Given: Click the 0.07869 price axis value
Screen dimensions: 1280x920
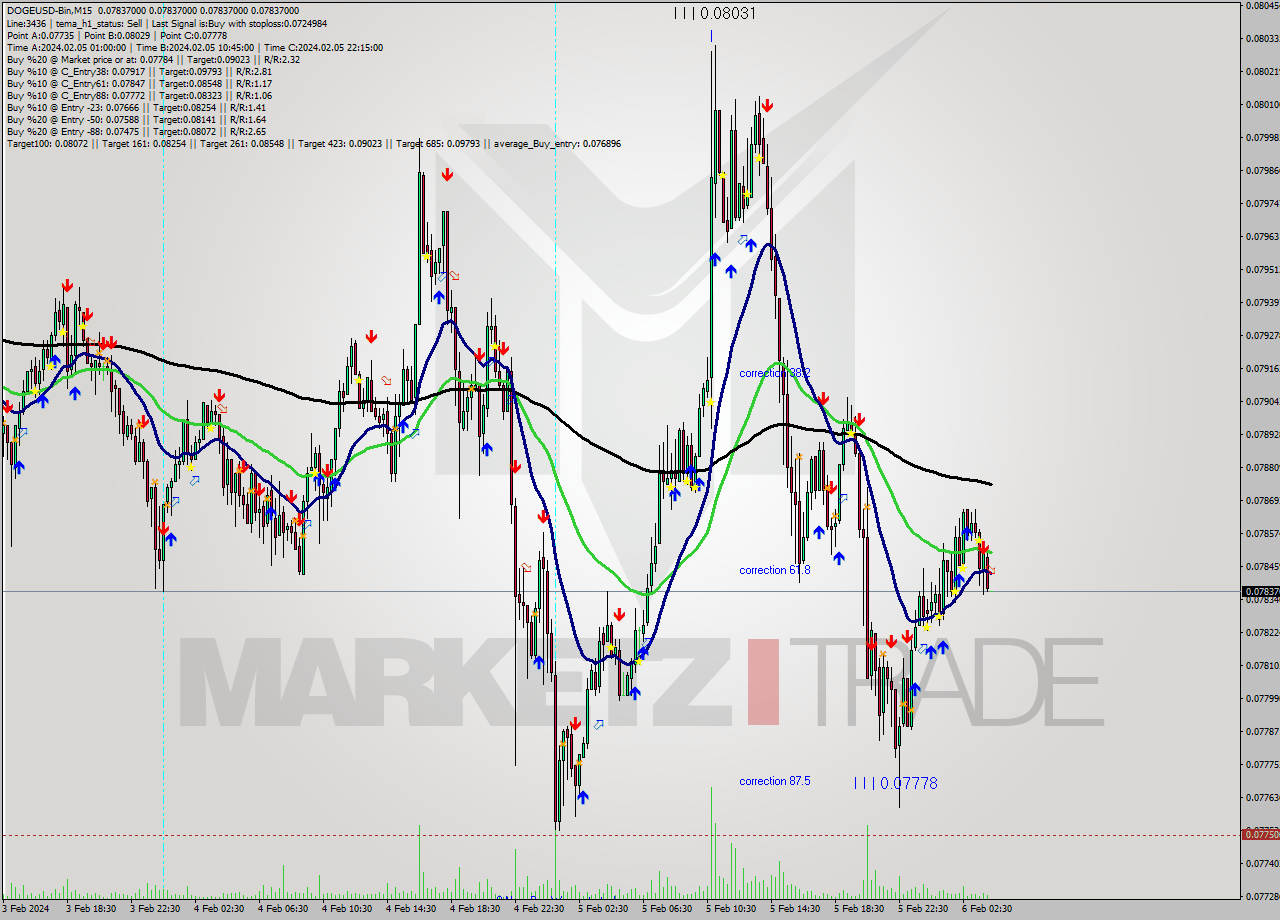Looking at the screenshot, I should click(1262, 501).
